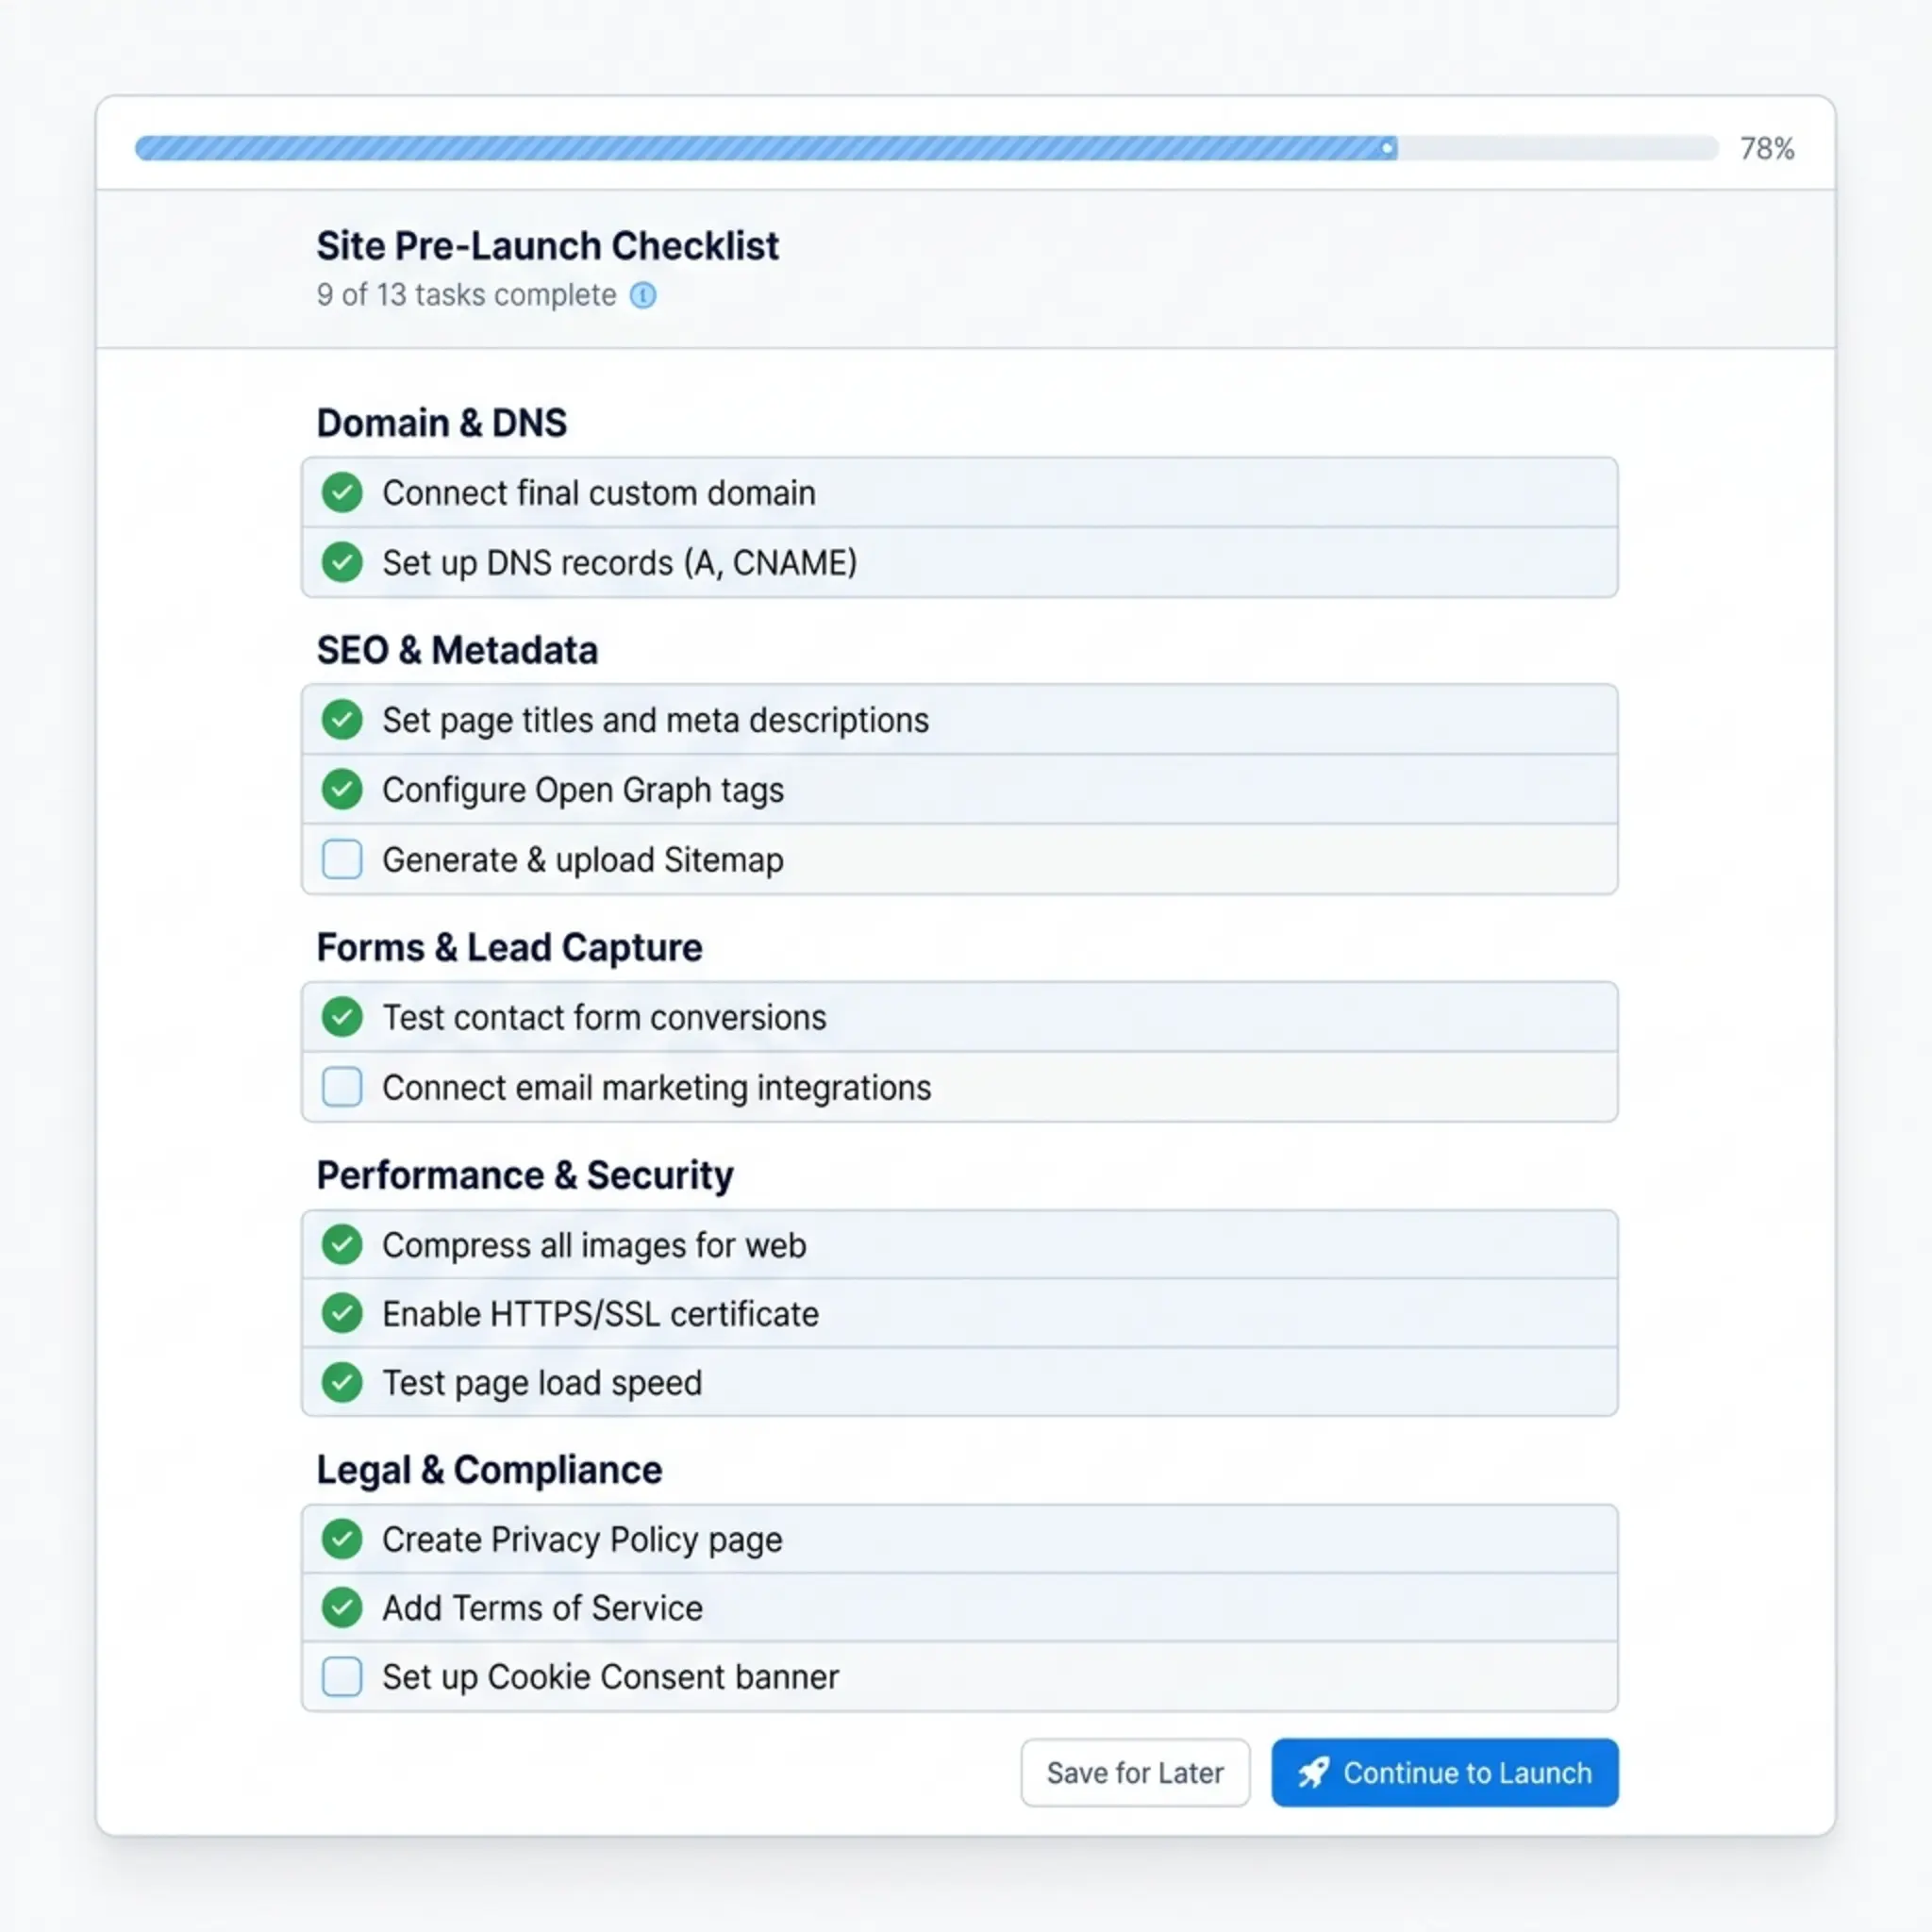
Task: Click the info icon next to task count
Action: coord(643,296)
